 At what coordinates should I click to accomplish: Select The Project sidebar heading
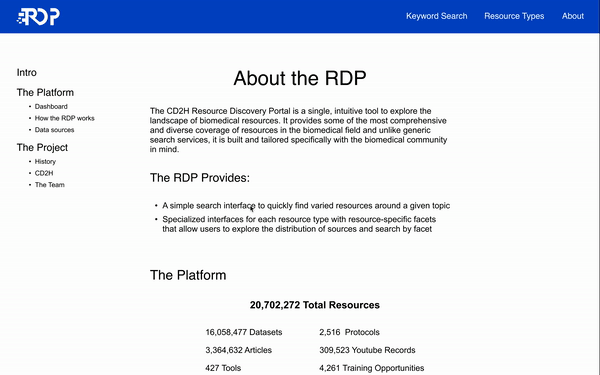click(42, 147)
